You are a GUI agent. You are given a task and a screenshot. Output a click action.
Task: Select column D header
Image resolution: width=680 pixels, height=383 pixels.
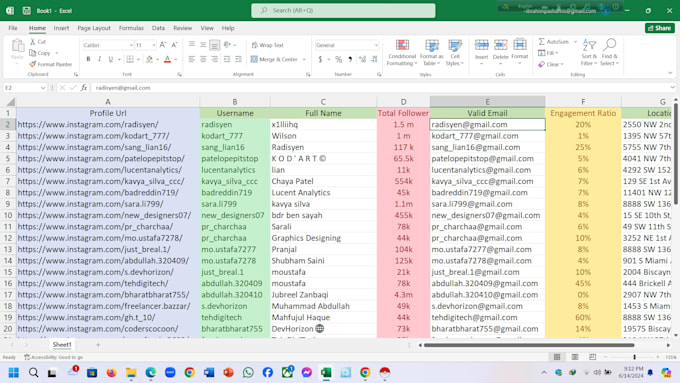[x=403, y=102]
